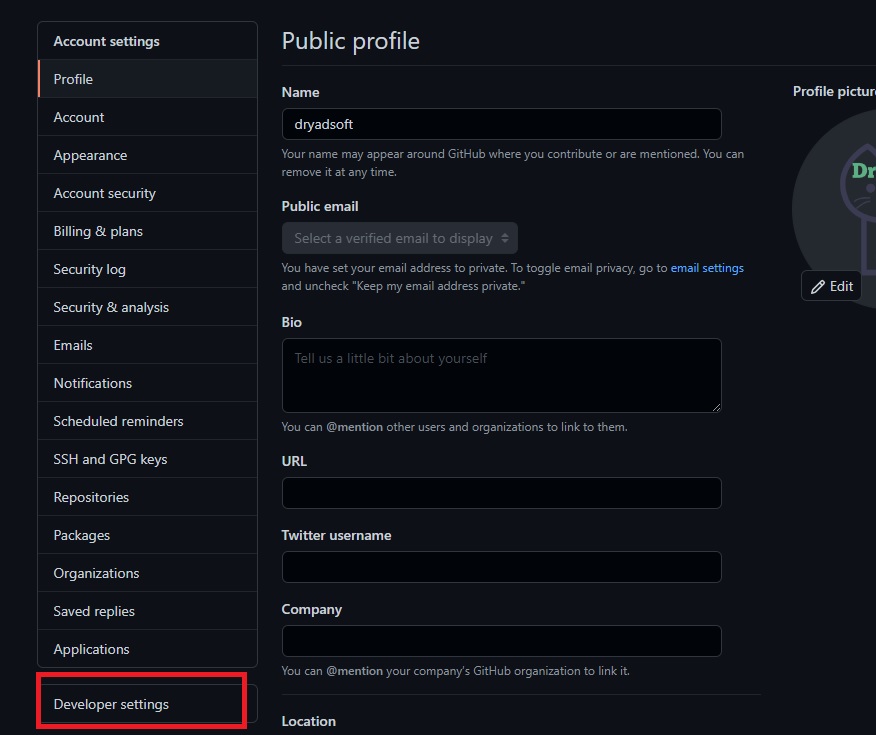Select Organizations in sidebar
This screenshot has width=876, height=735.
(x=147, y=572)
